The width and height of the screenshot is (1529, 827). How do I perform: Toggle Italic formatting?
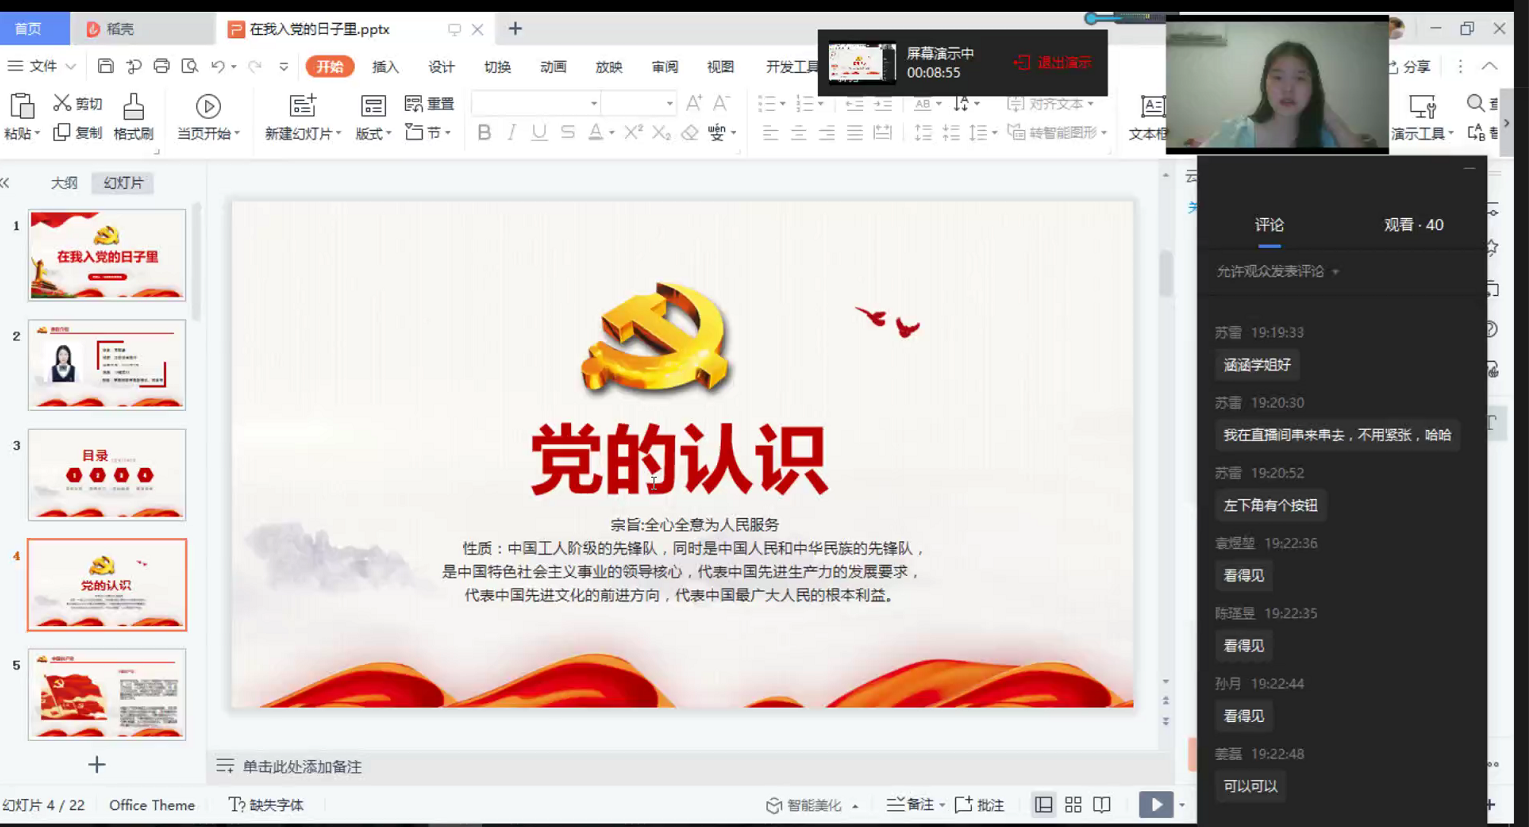[511, 132]
